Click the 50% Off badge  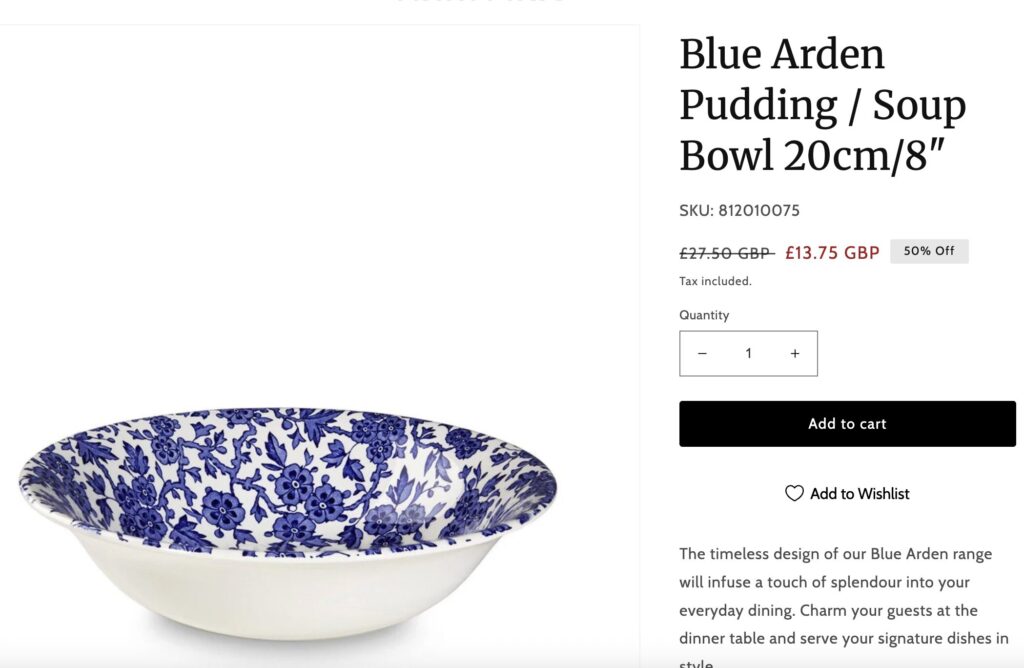pos(929,251)
